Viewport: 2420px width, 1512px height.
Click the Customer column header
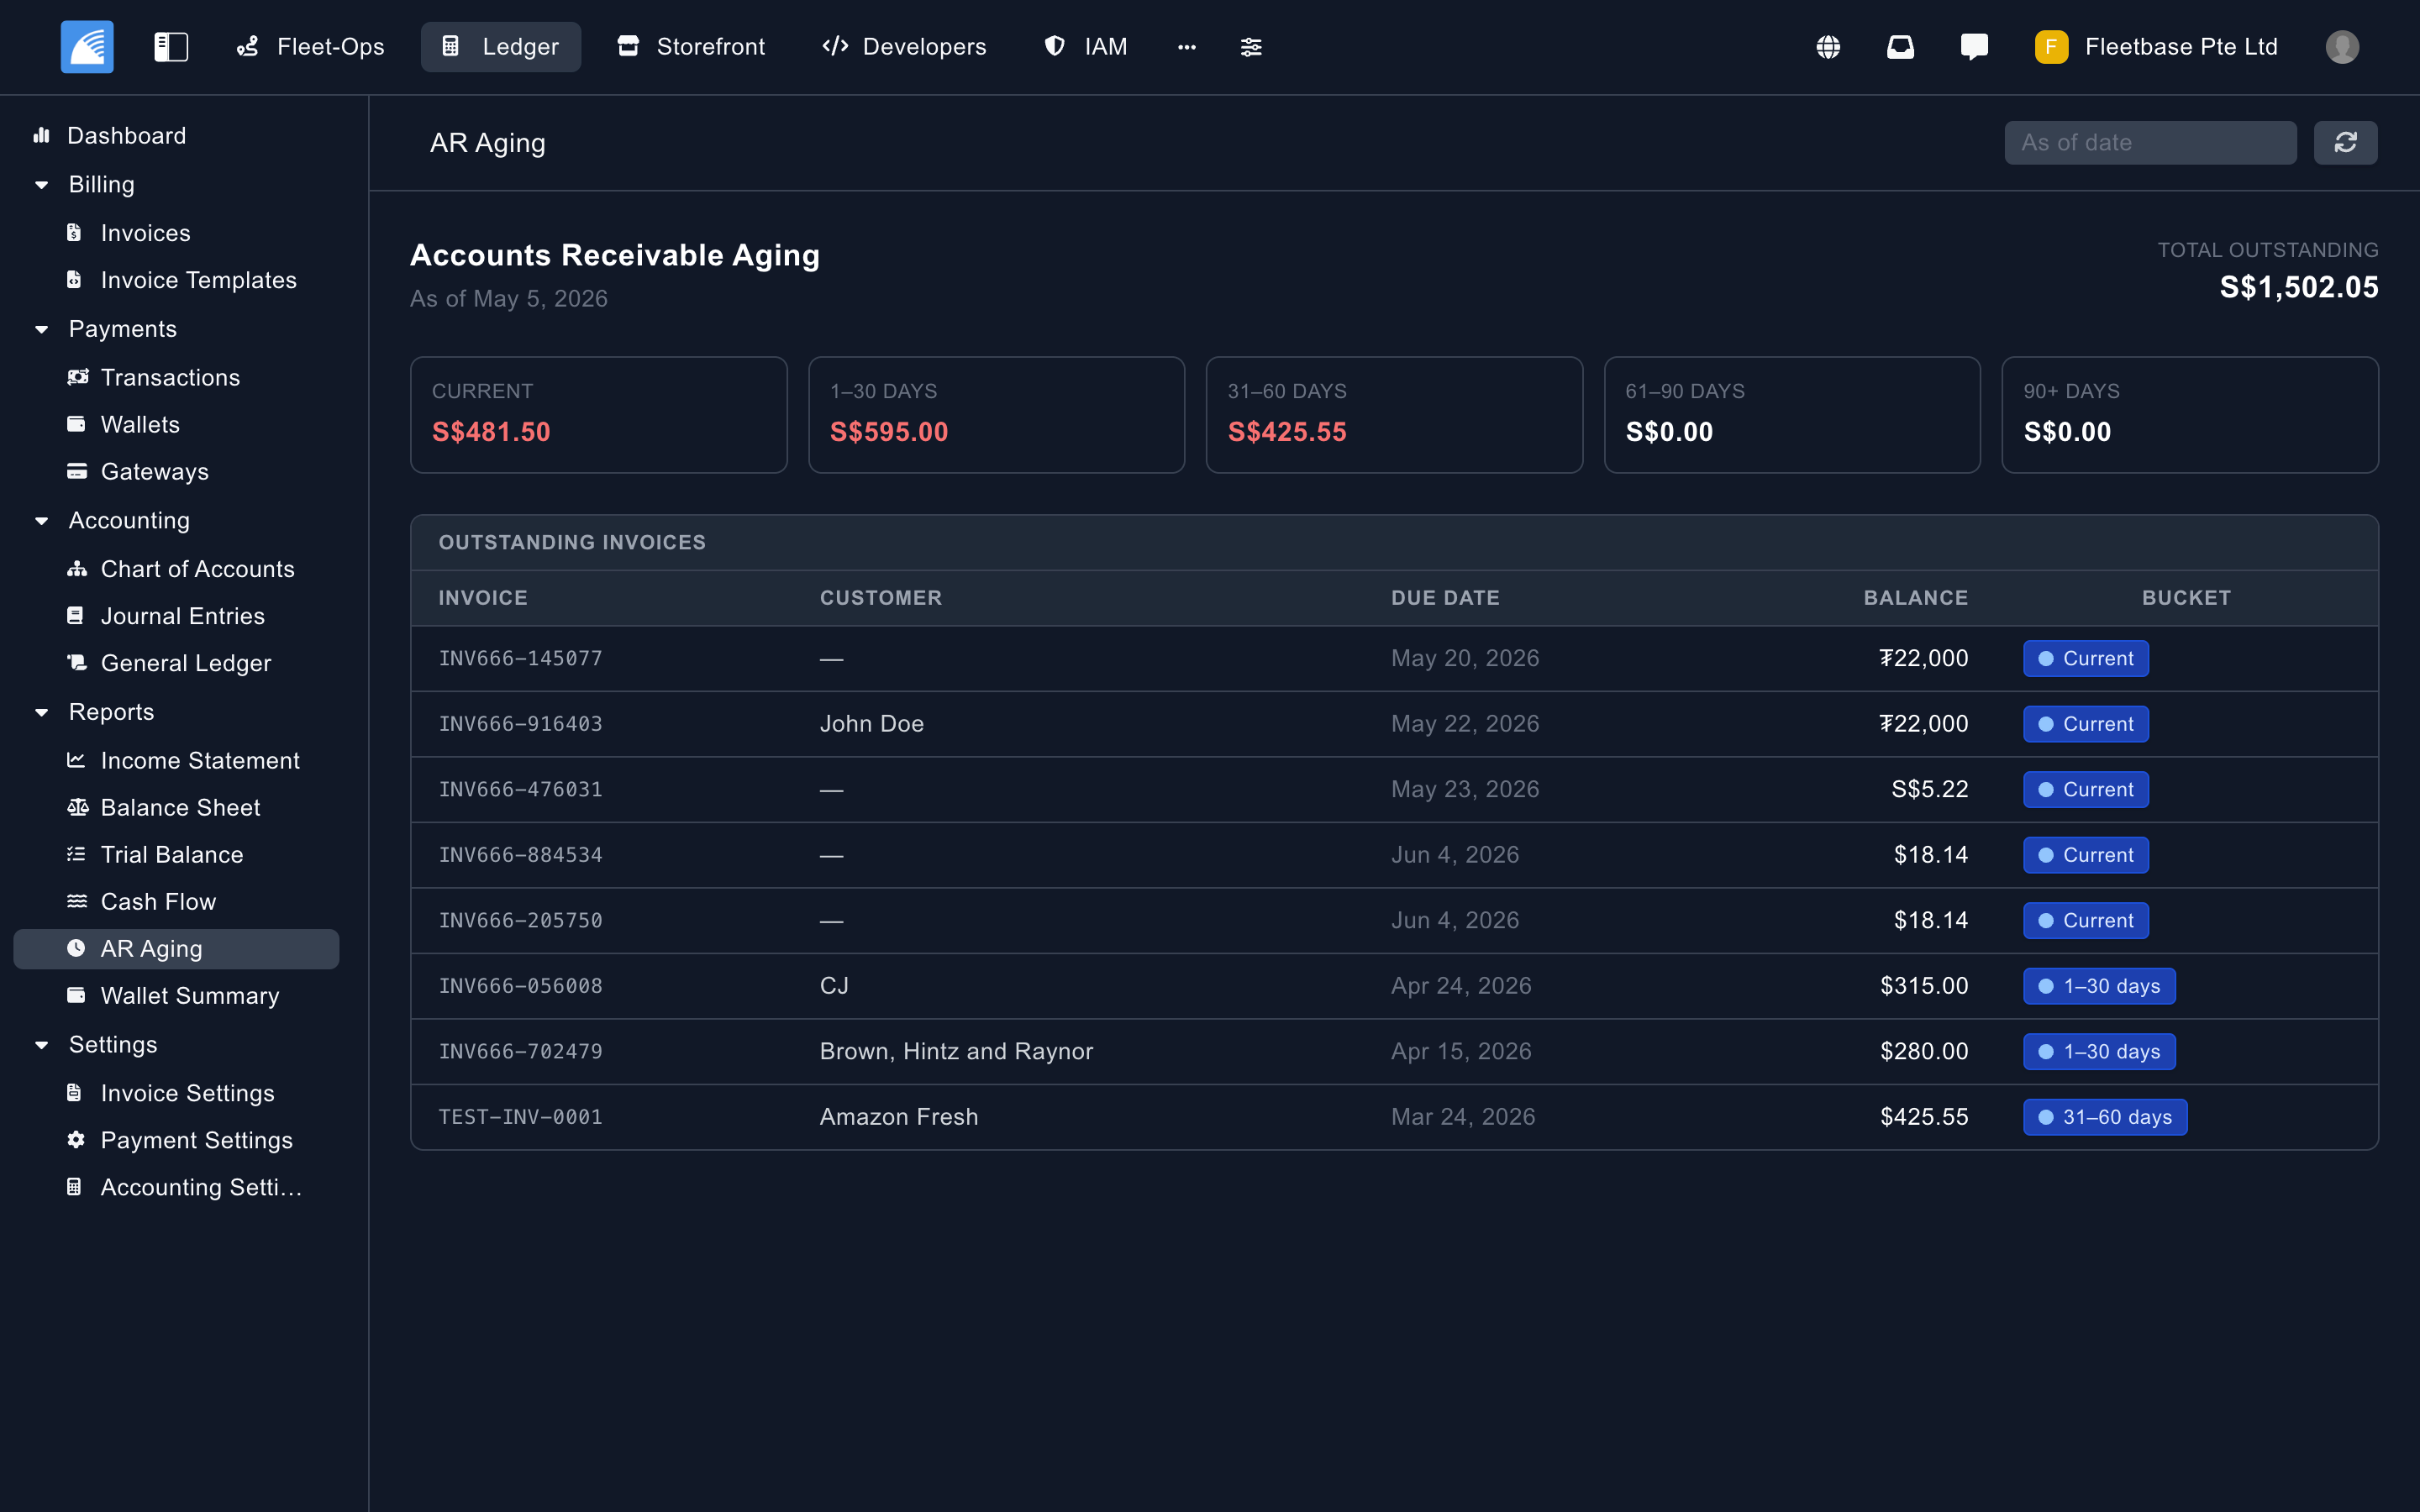point(881,598)
